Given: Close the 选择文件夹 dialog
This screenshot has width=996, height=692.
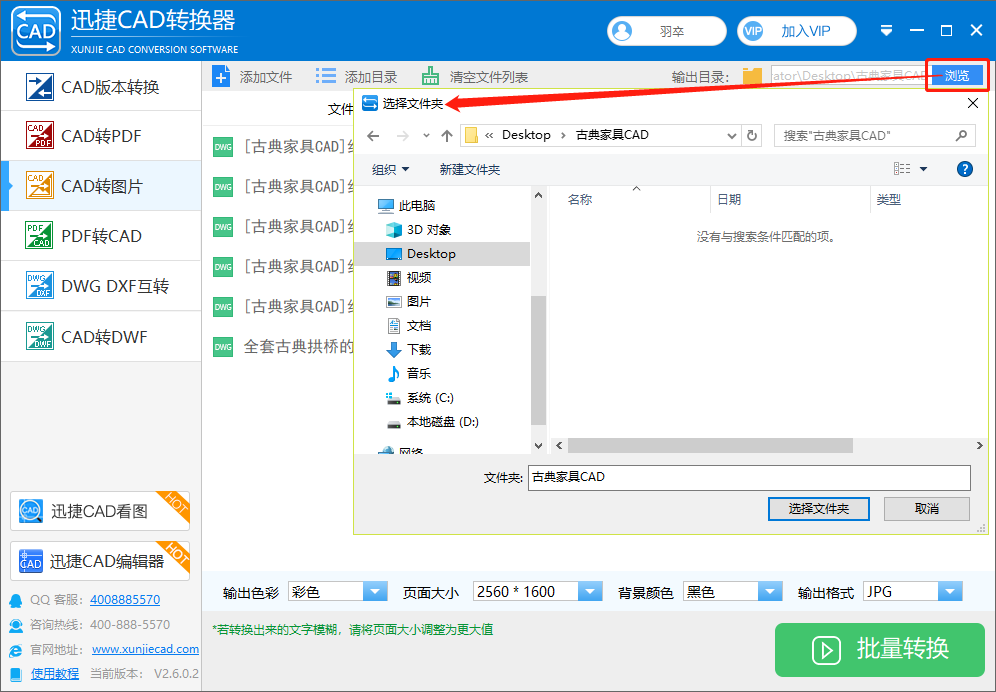Looking at the screenshot, I should (x=972, y=103).
